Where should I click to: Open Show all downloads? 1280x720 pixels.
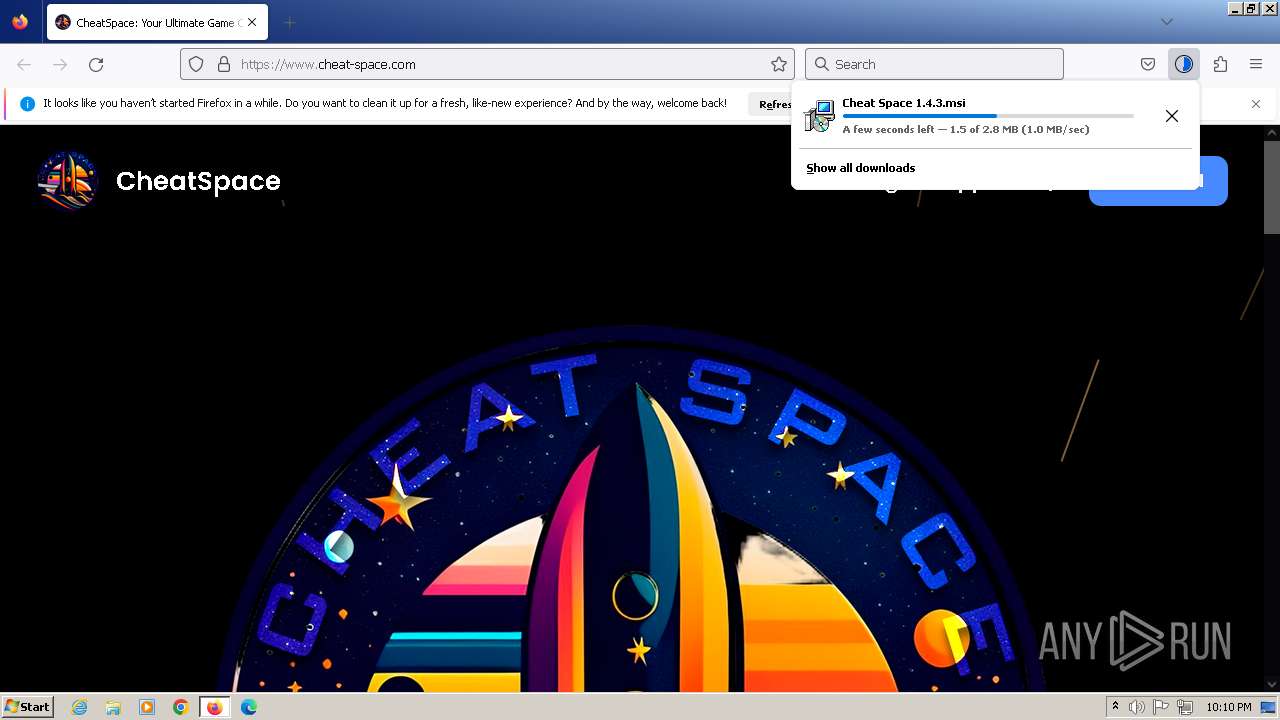point(861,168)
